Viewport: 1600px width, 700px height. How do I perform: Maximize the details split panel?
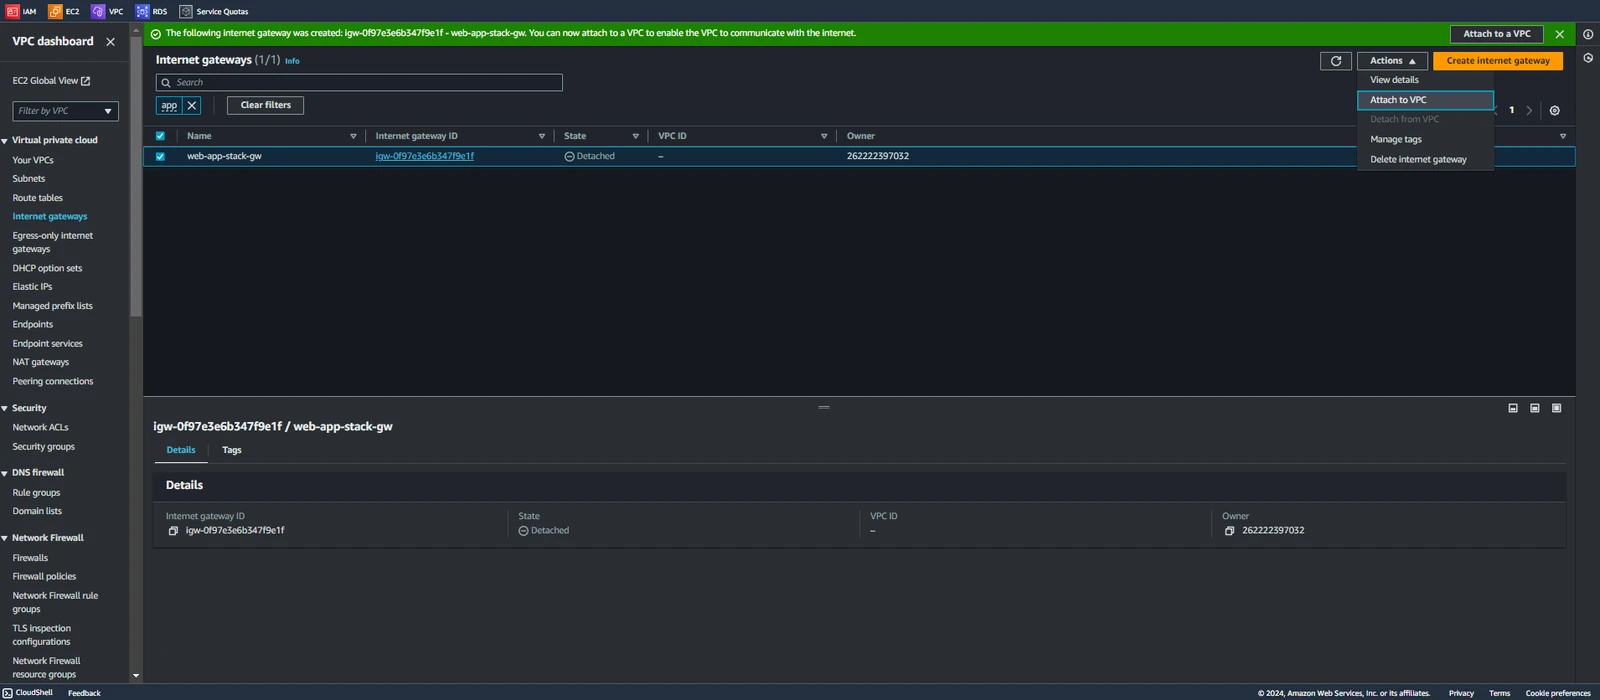pyautogui.click(x=1557, y=408)
